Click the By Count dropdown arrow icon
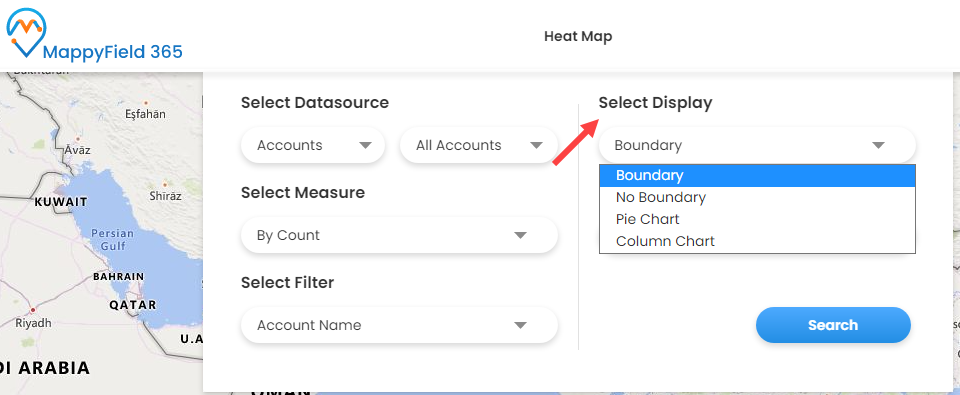The width and height of the screenshot is (960, 395). (520, 235)
